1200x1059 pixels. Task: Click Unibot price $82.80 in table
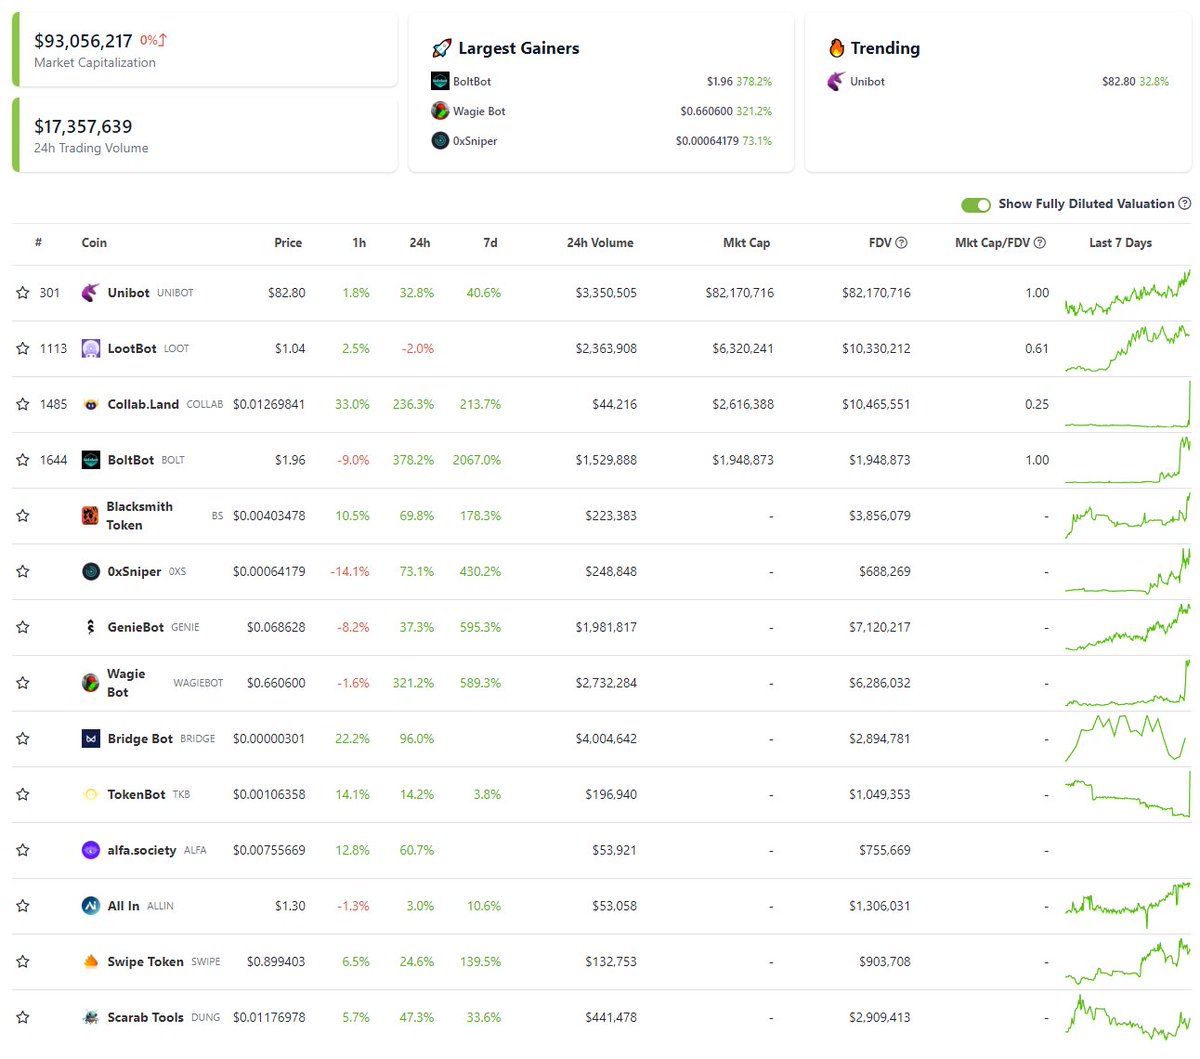coord(287,293)
